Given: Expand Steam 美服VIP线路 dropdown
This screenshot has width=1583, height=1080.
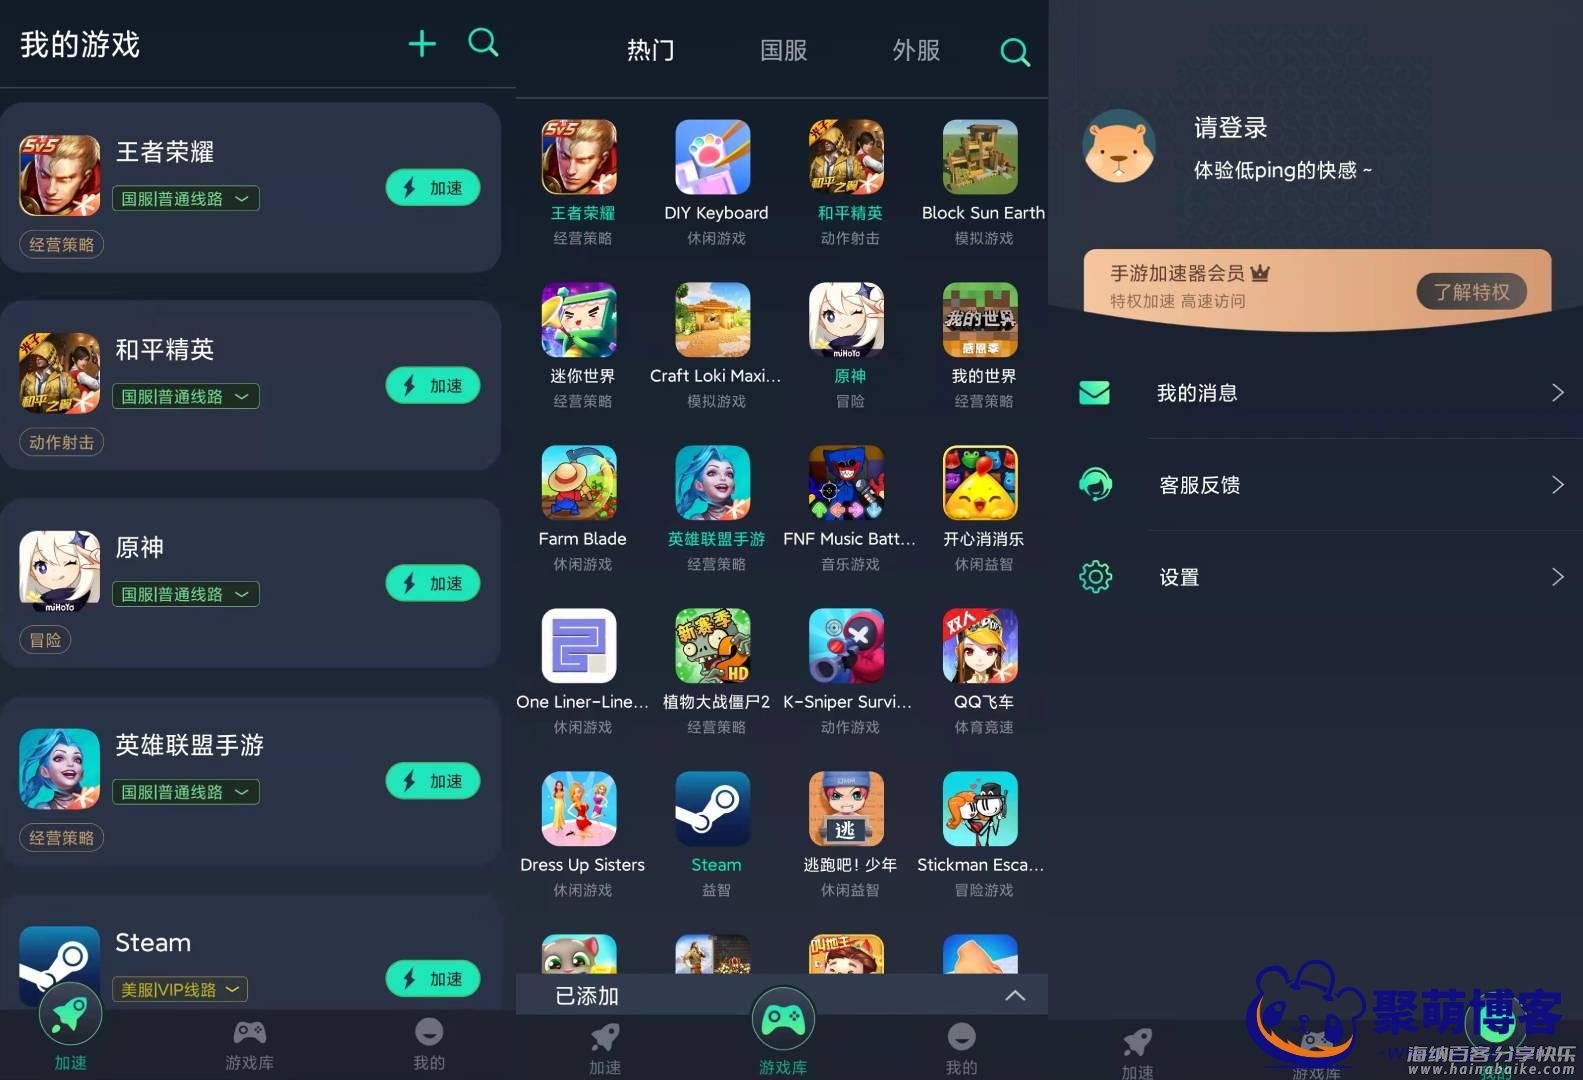Looking at the screenshot, I should [180, 990].
